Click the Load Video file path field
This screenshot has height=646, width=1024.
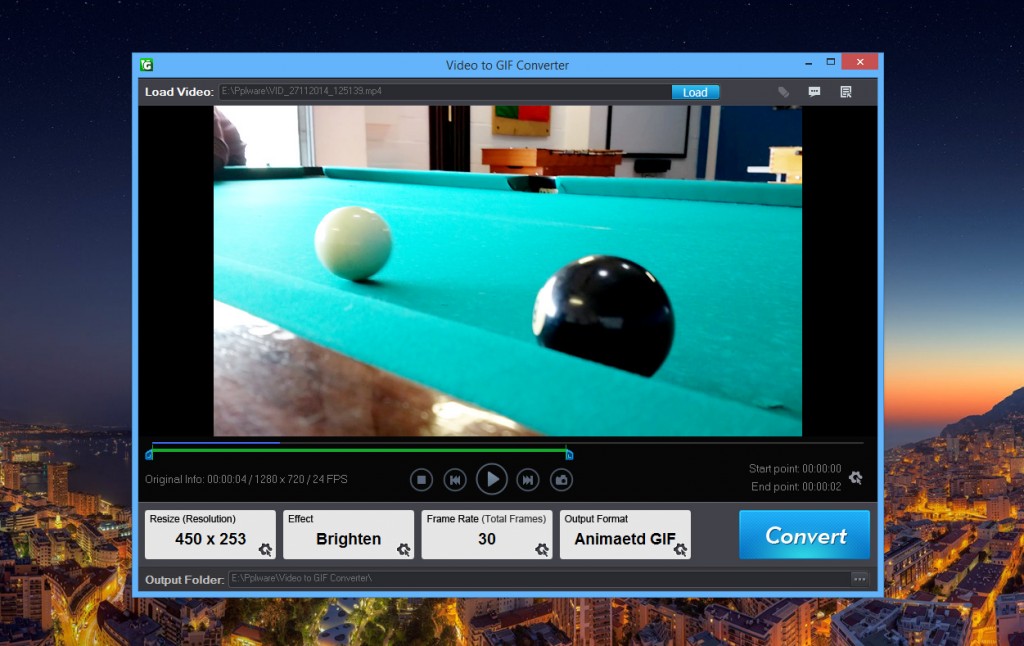[x=445, y=91]
